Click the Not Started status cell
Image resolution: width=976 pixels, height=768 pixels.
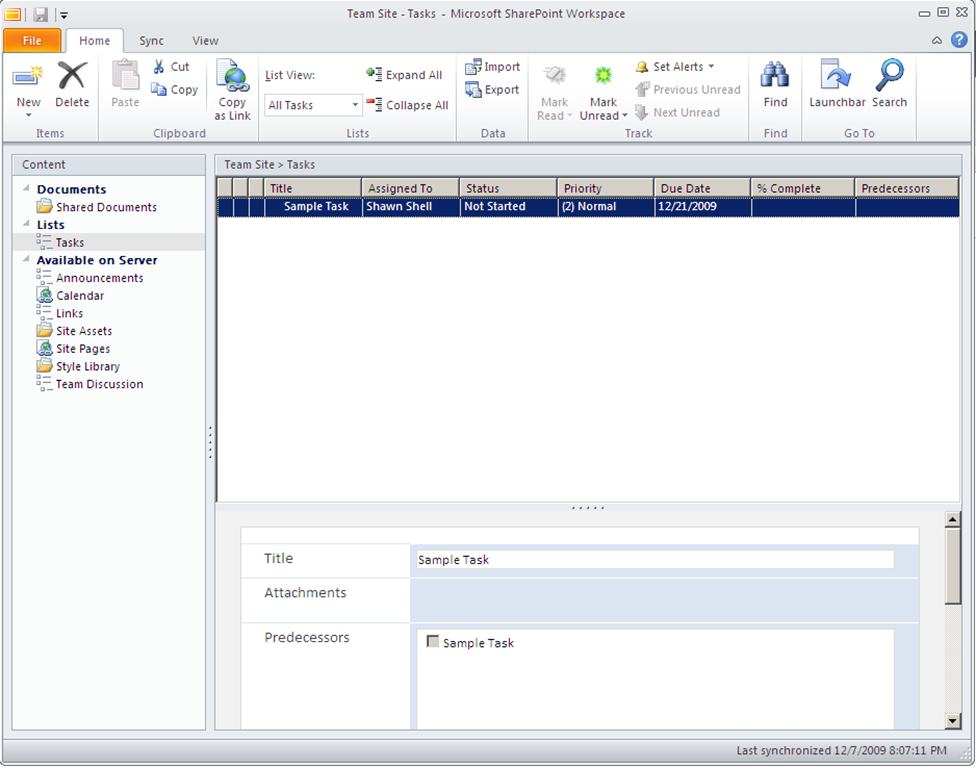click(509, 207)
